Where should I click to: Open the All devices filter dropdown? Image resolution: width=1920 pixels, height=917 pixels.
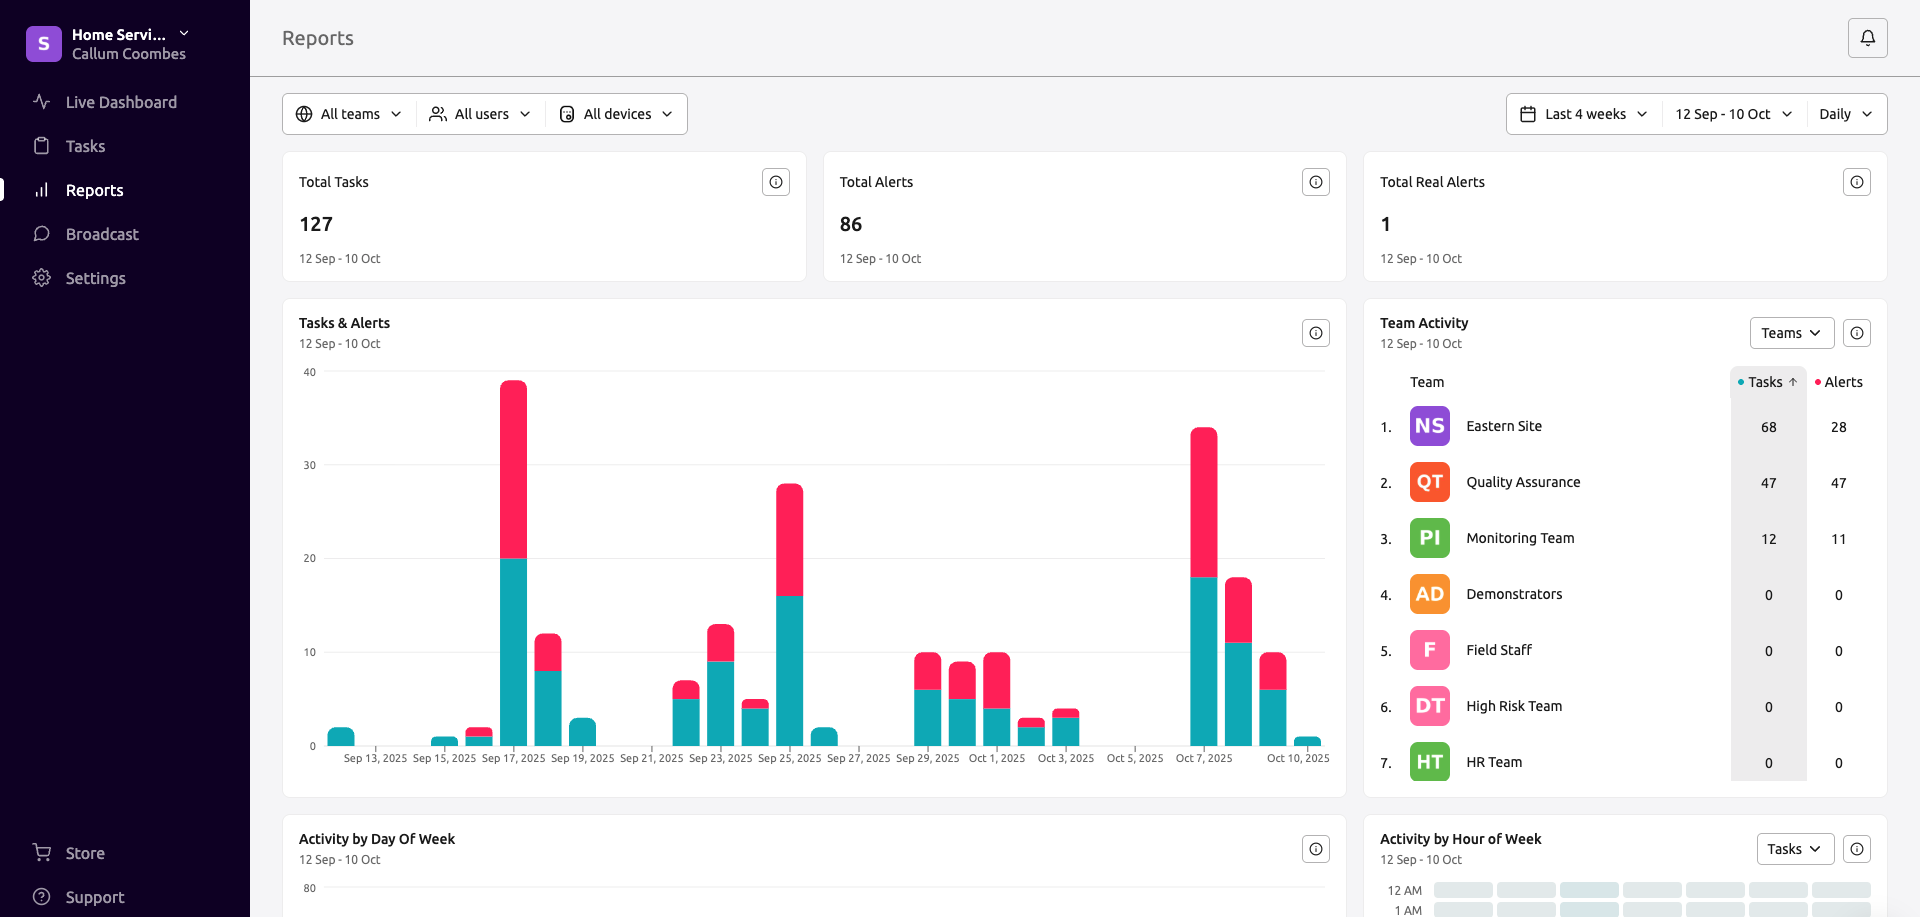[616, 114]
